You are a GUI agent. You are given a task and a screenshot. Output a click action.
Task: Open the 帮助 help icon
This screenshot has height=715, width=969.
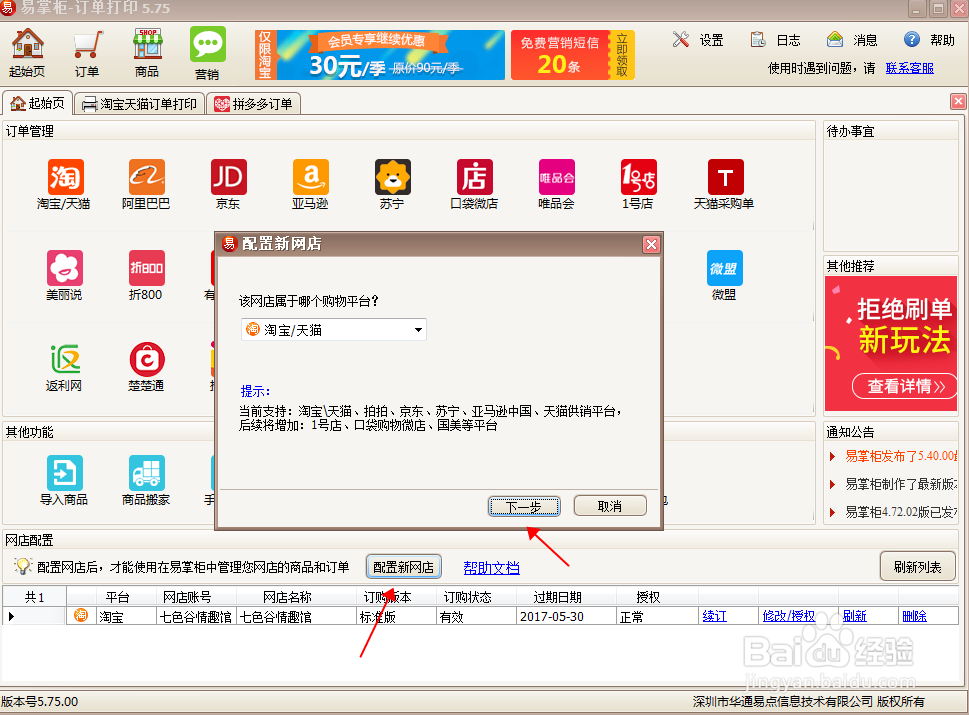click(928, 40)
